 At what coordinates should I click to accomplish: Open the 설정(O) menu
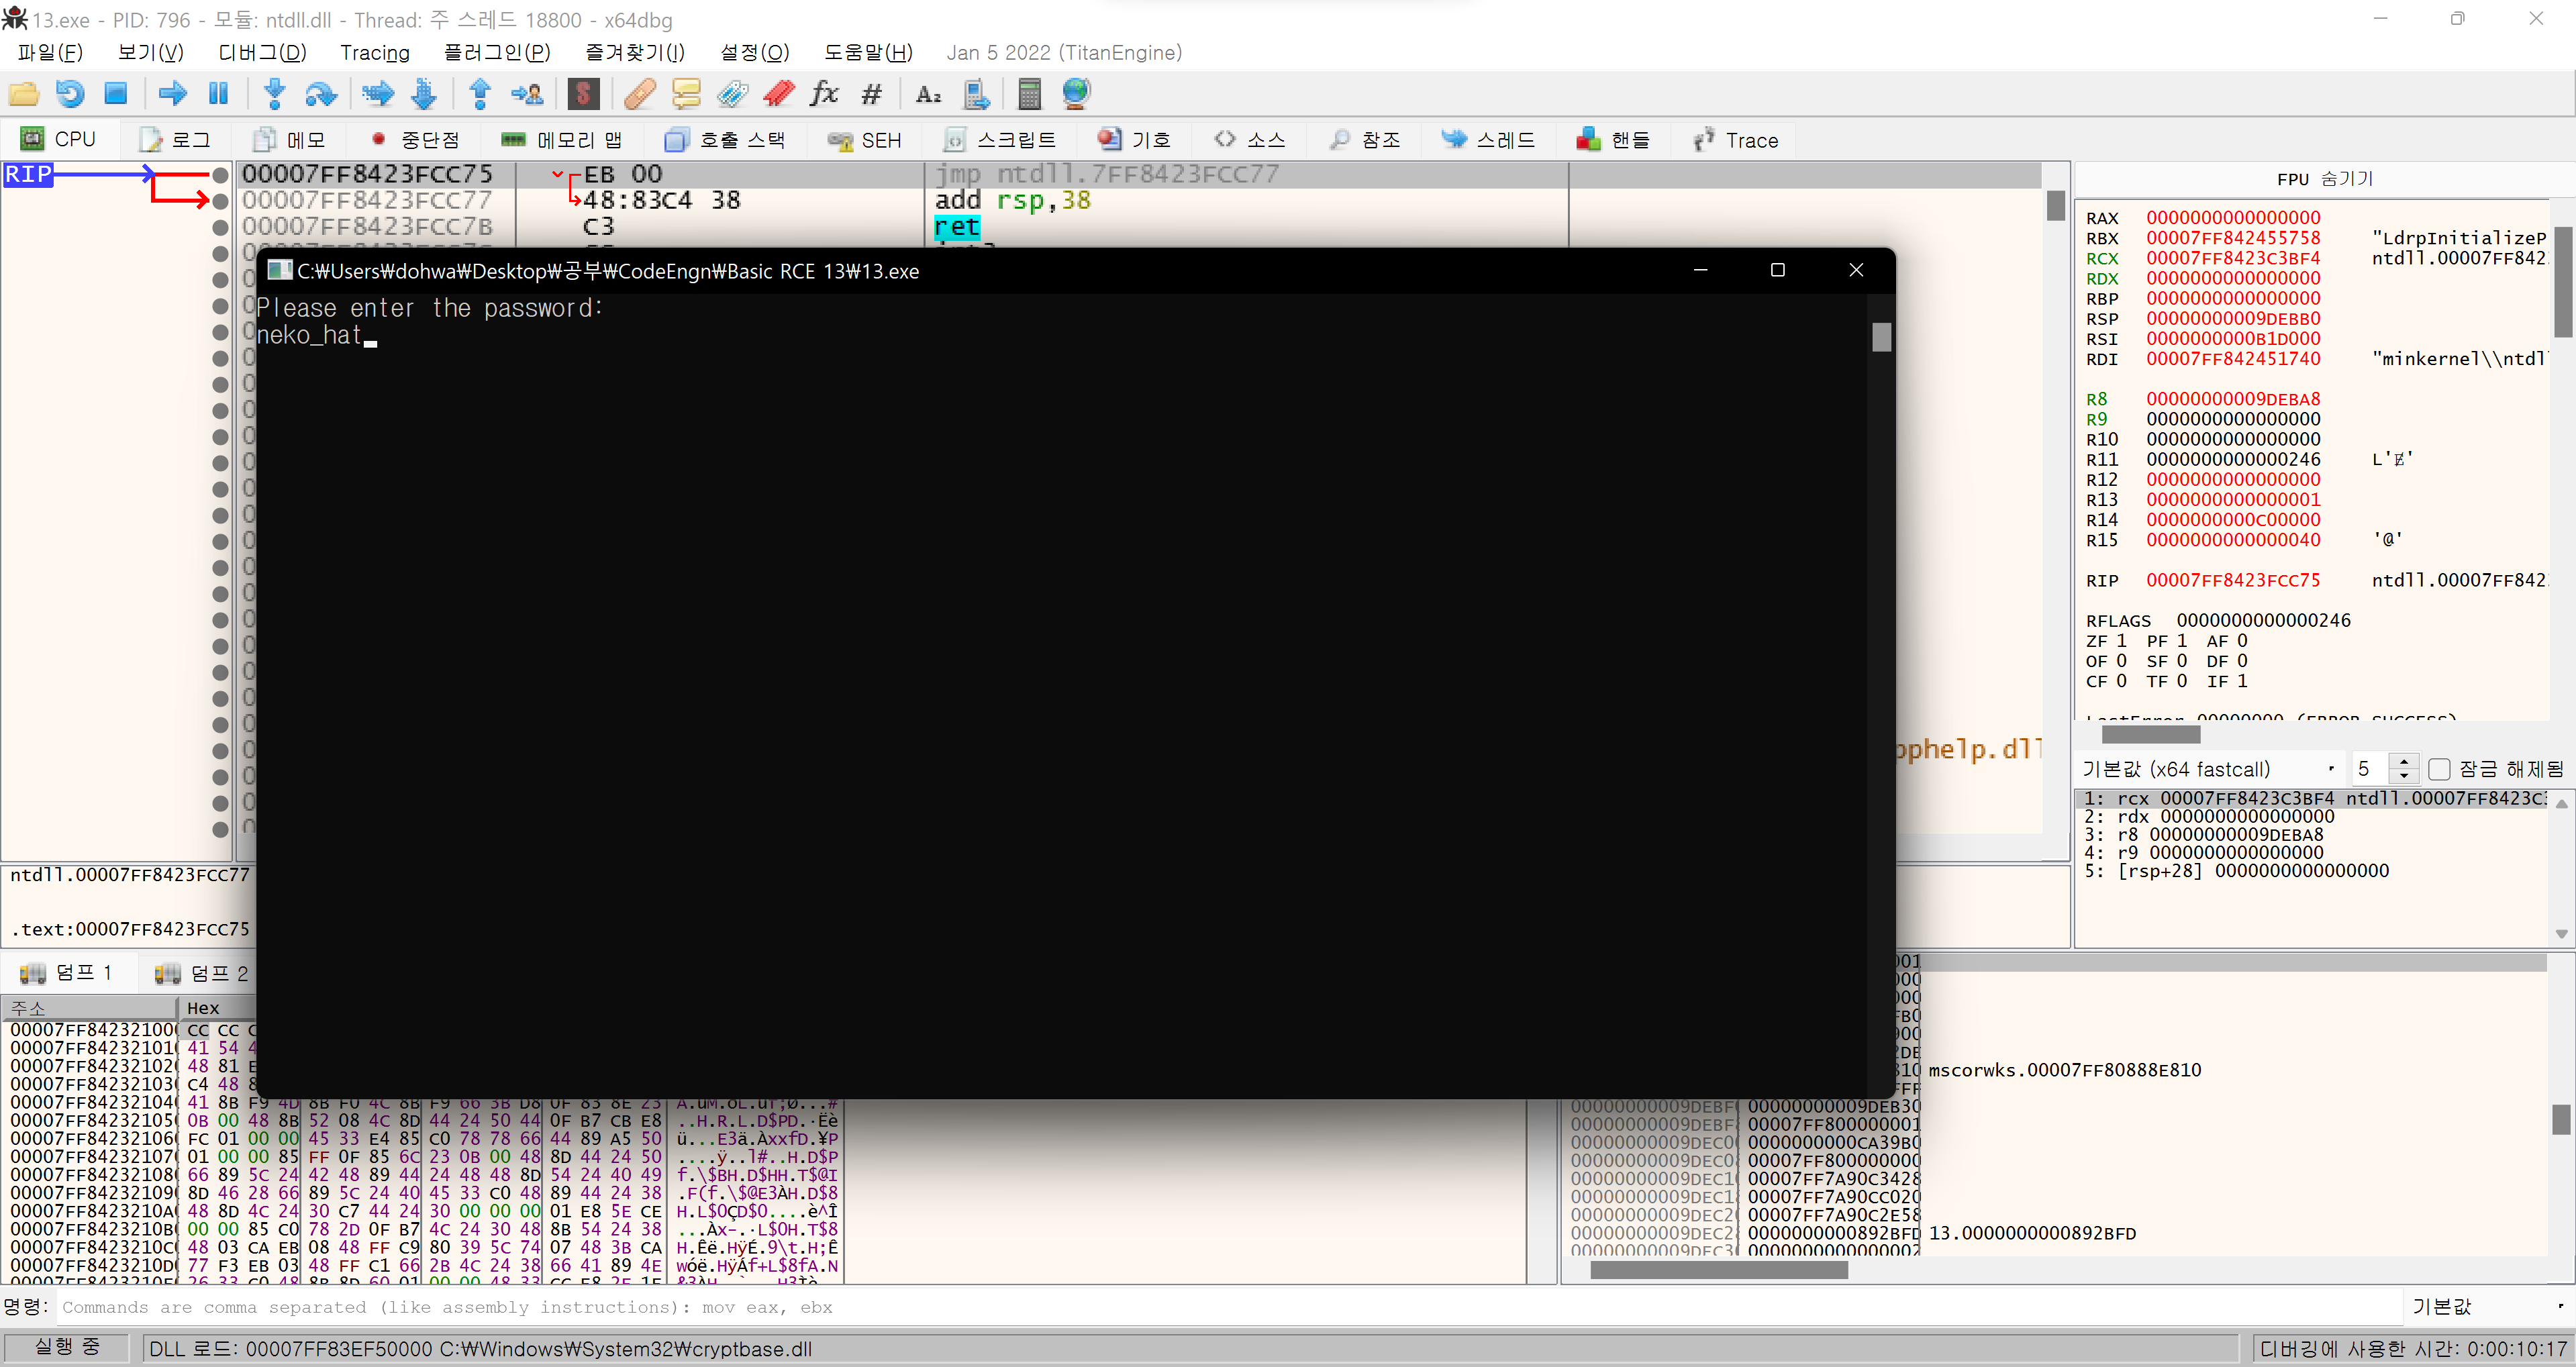coord(755,52)
